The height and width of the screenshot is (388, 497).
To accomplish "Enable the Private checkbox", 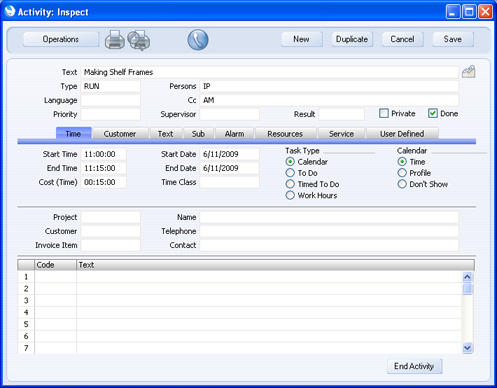I will 384,113.
